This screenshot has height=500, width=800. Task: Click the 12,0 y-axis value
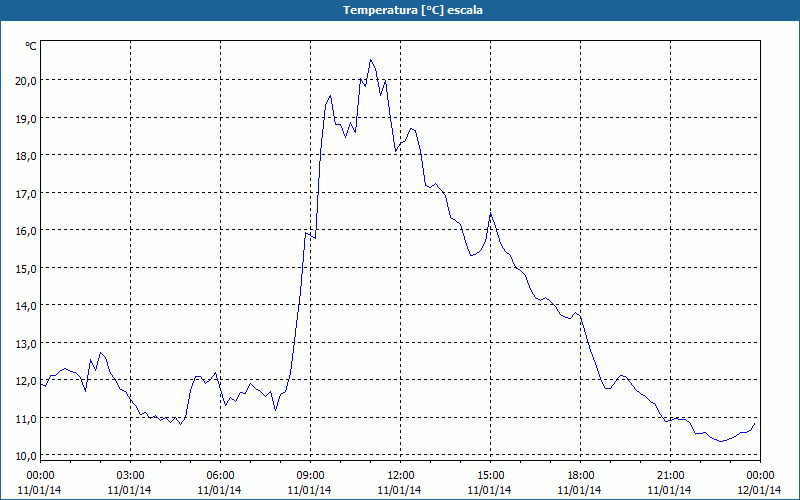(27, 381)
